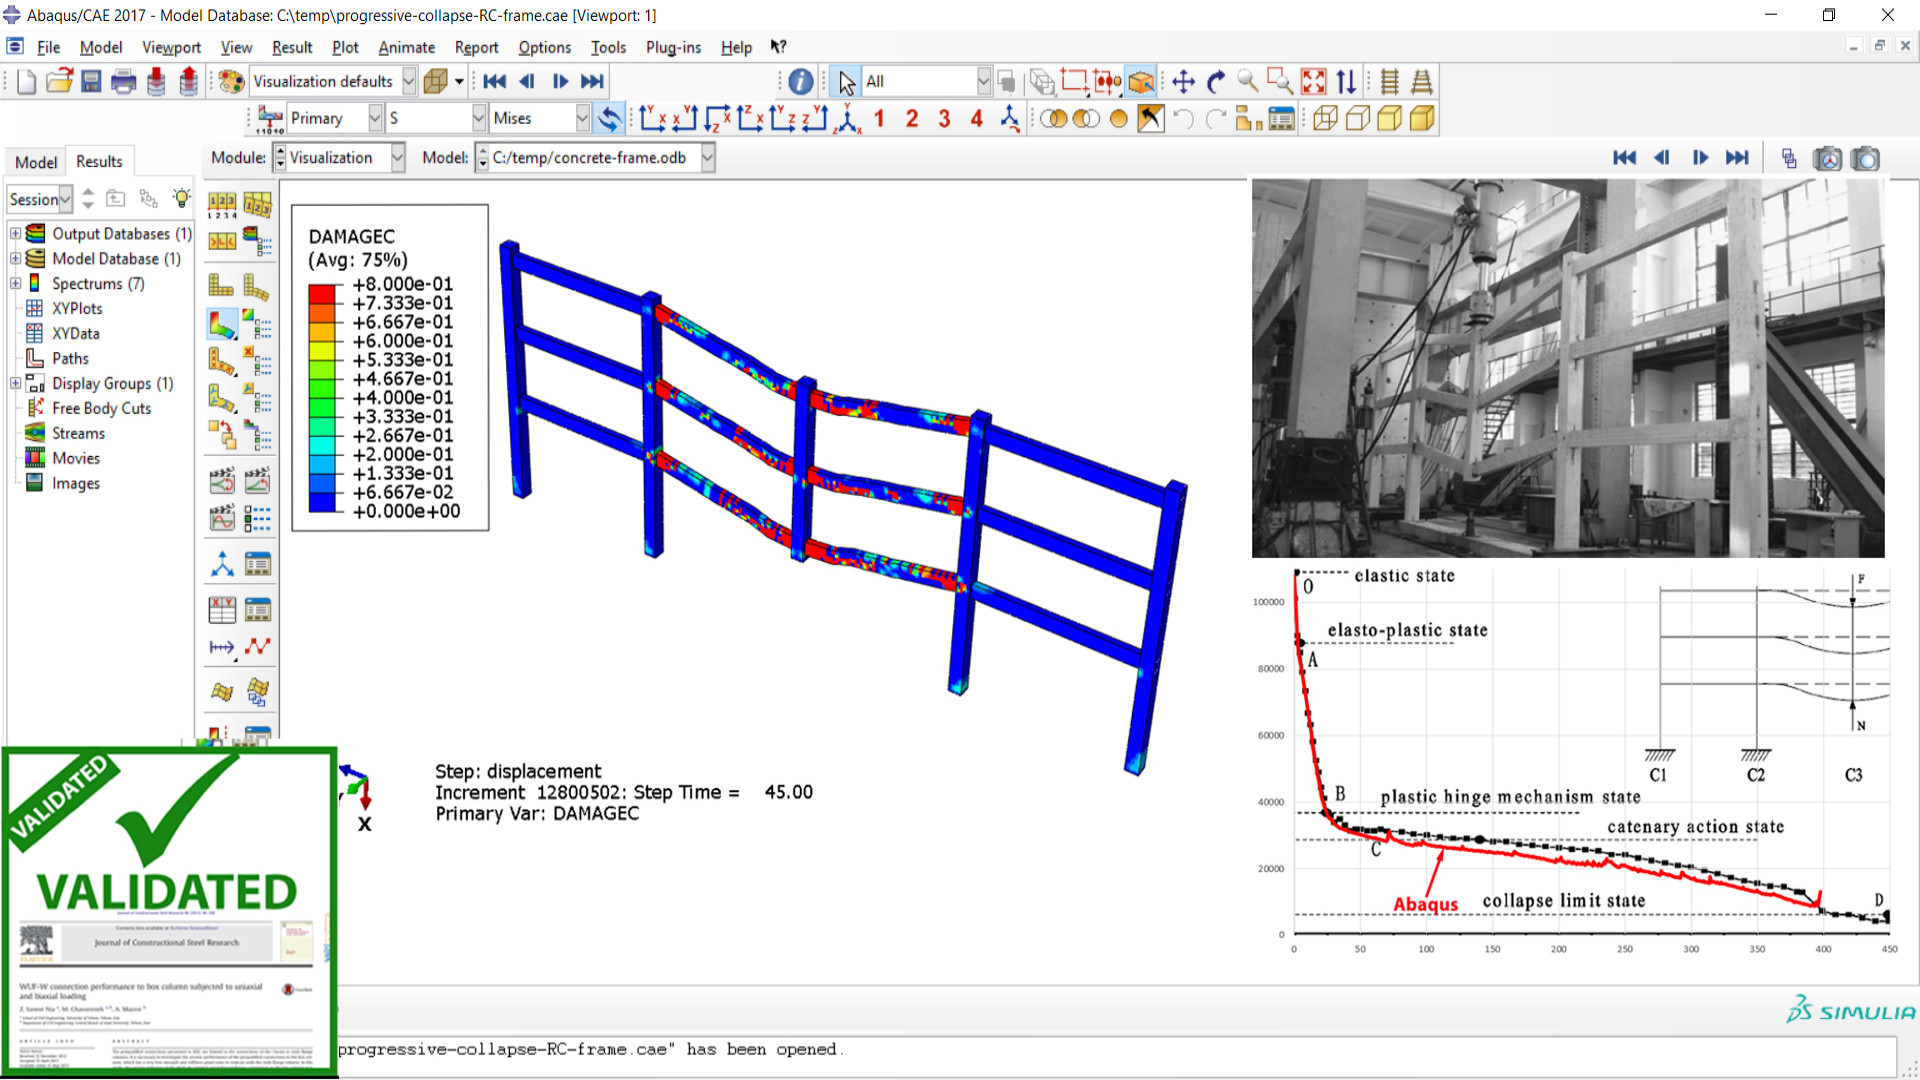Open the Viewport menu

(171, 47)
